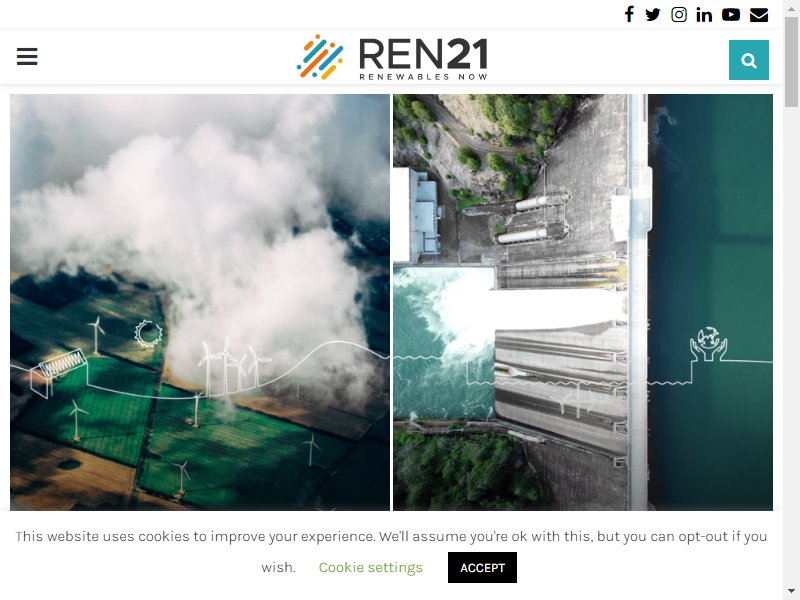The height and width of the screenshot is (600, 800).
Task: Click the solar panel house drawing
Action: (x=58, y=372)
